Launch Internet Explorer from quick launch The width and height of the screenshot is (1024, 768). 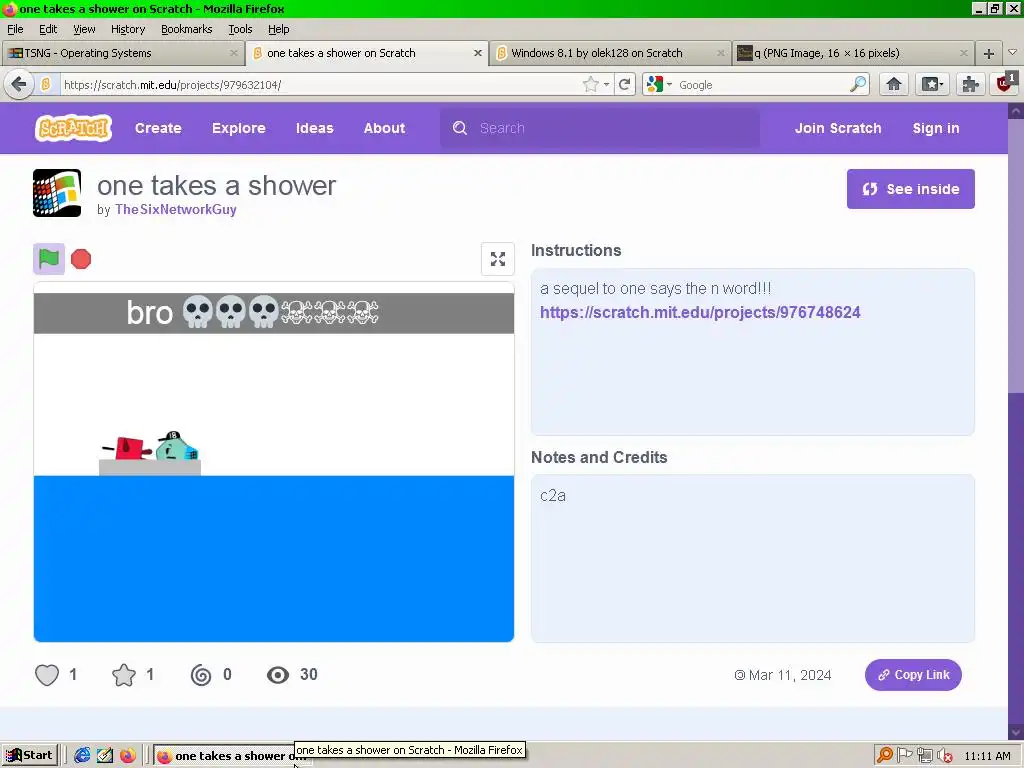pos(82,756)
